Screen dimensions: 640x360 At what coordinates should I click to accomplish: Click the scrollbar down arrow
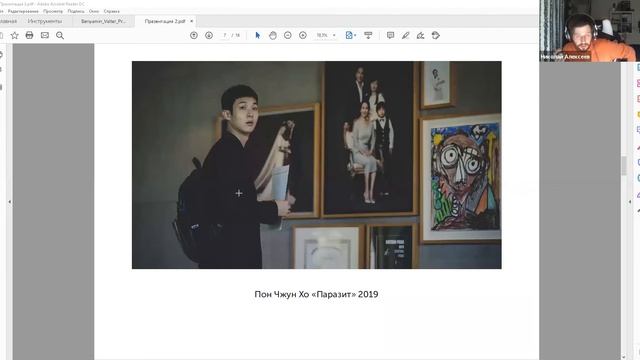tap(624, 357)
